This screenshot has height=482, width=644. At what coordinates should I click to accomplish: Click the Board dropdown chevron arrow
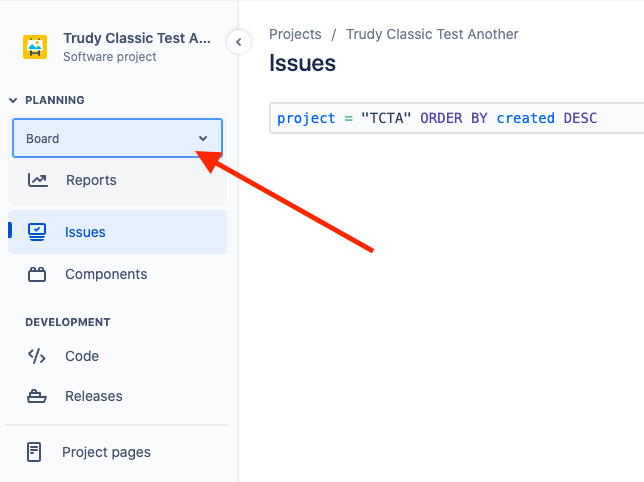coord(203,138)
